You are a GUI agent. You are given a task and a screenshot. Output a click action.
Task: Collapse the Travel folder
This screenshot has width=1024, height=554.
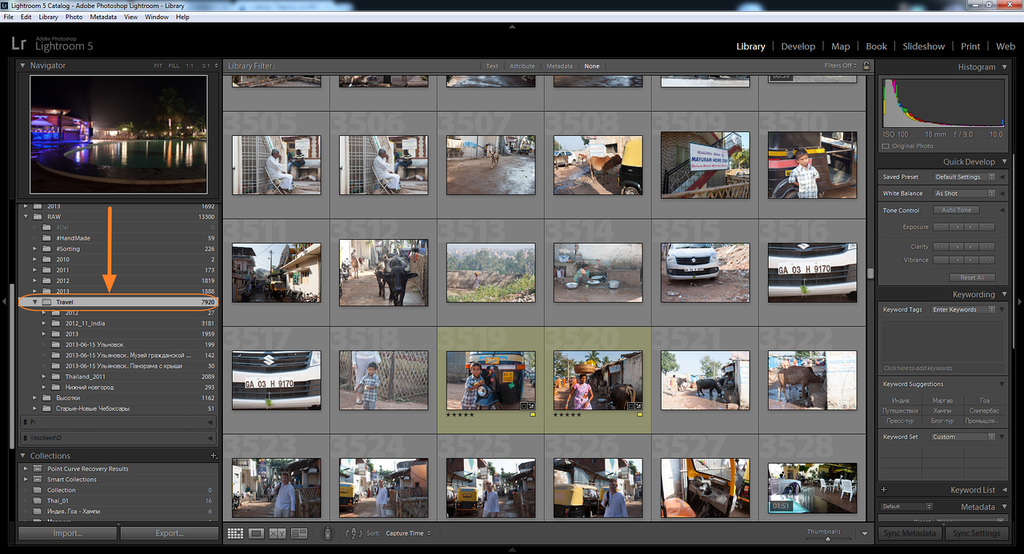coord(35,302)
